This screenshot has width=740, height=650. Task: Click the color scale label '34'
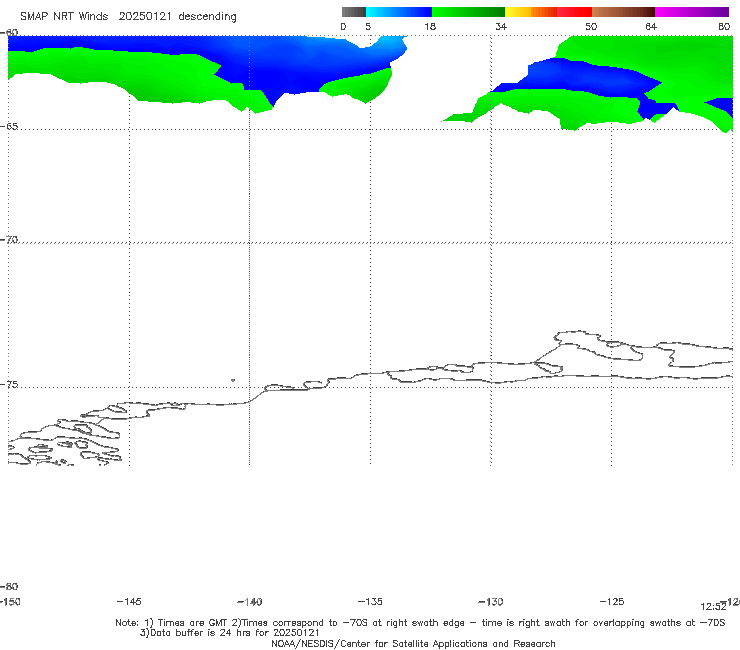coord(501,27)
